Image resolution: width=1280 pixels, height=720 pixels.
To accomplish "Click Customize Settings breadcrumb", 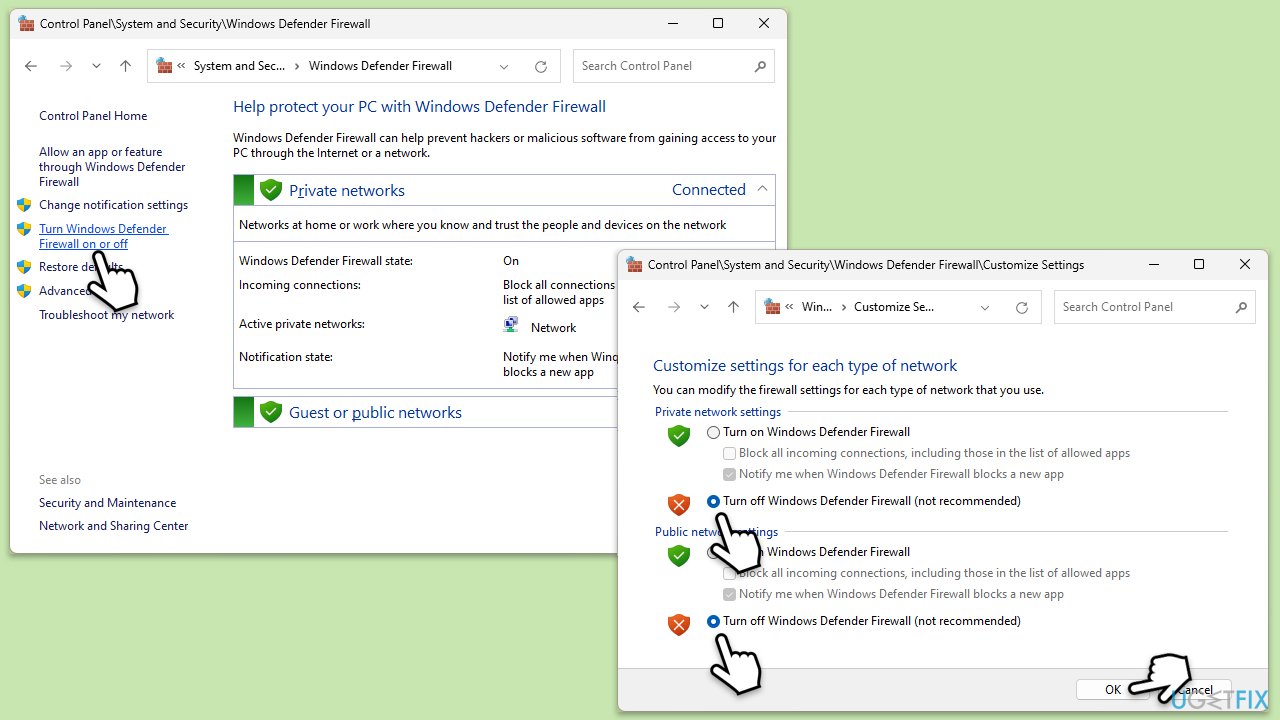I will click(894, 307).
